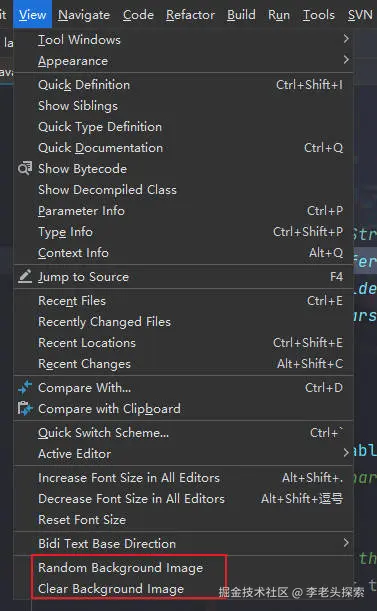Select Compare with Clipboard entry
The width and height of the screenshot is (377, 611).
click(x=184, y=409)
